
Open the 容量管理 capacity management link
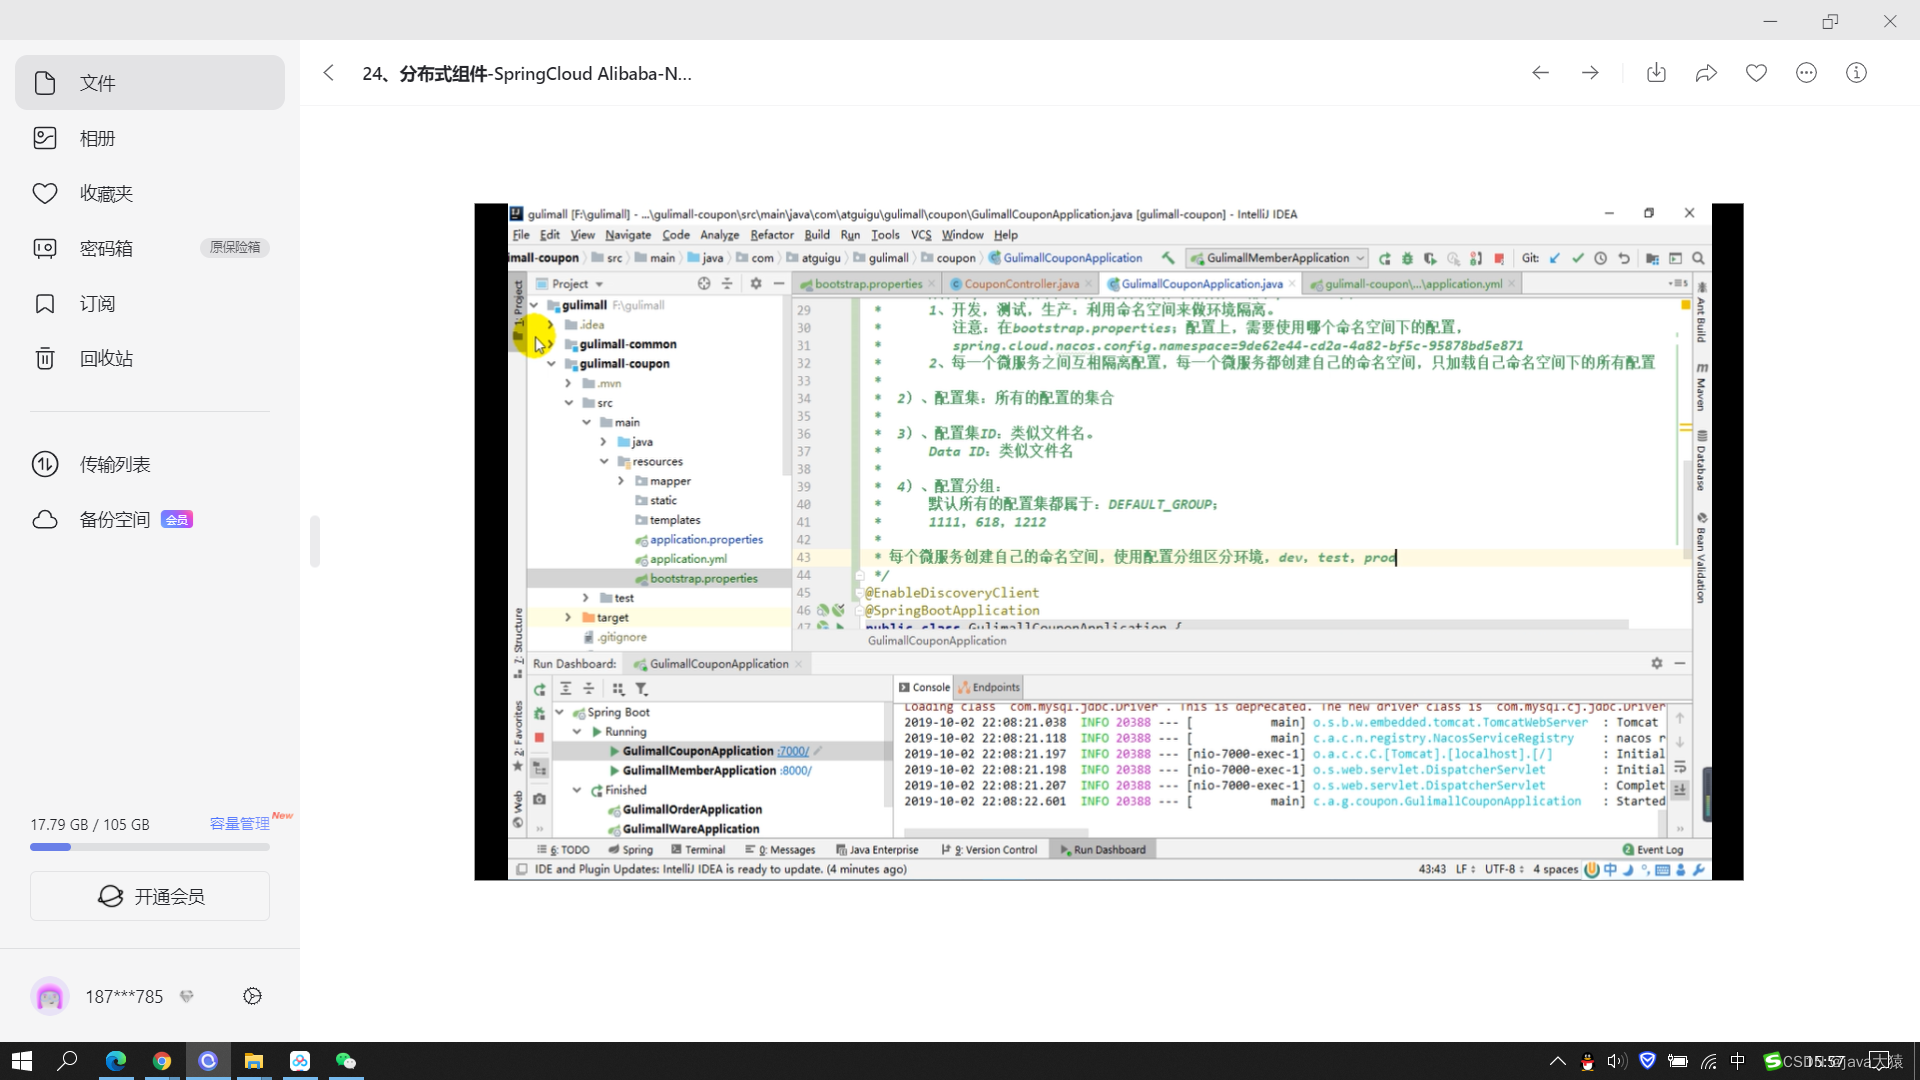pos(239,824)
